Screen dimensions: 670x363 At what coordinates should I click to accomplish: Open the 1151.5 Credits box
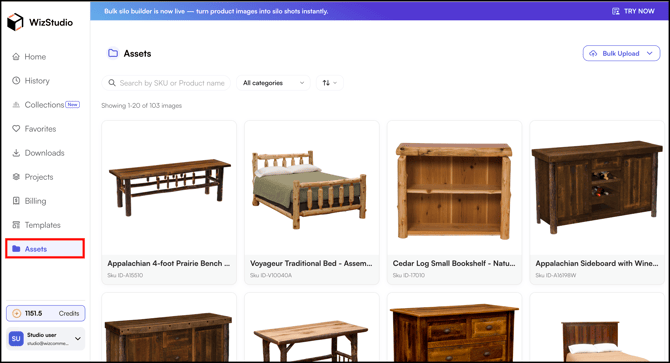coord(46,313)
